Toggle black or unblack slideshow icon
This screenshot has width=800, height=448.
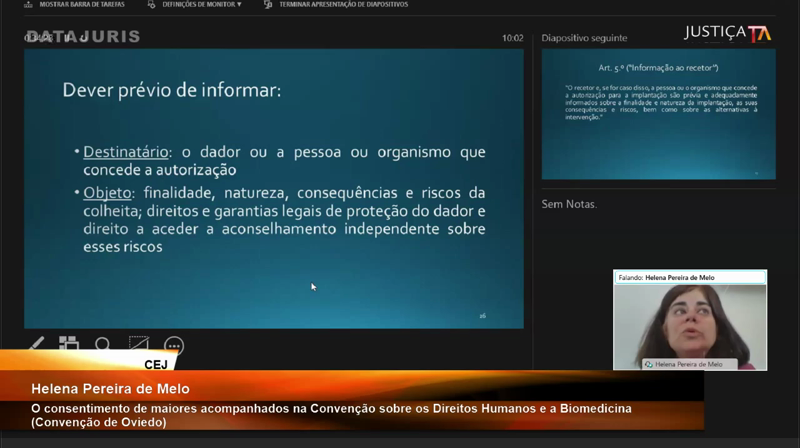pos(138,344)
